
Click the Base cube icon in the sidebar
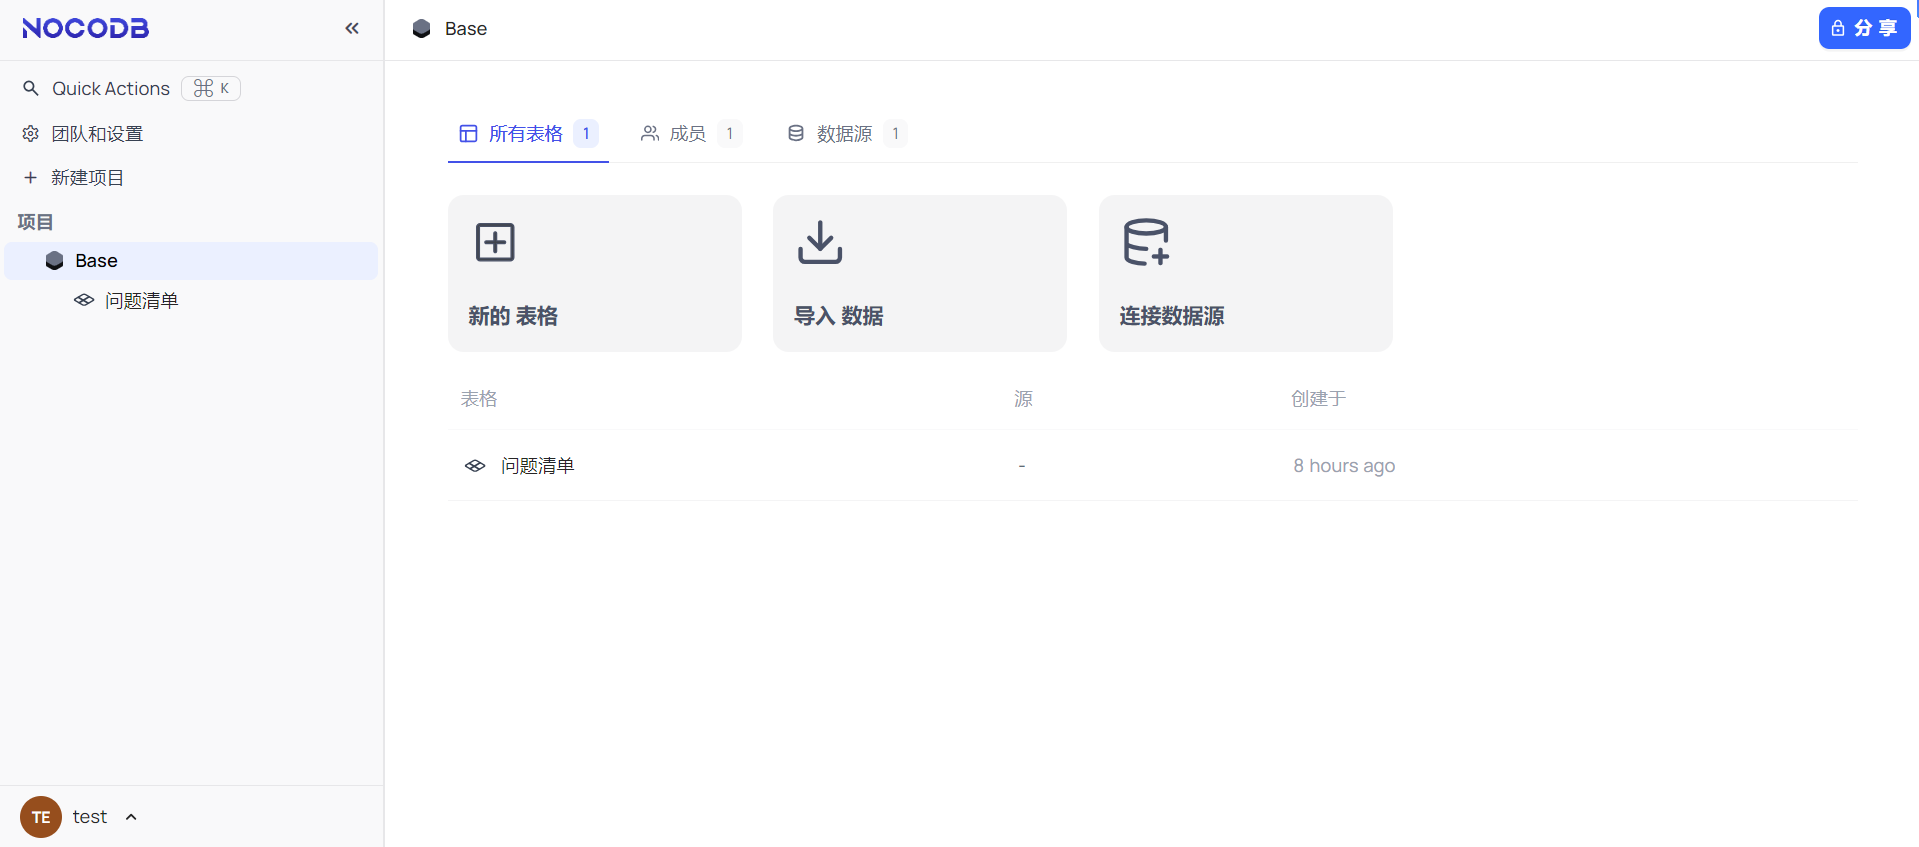(x=55, y=261)
